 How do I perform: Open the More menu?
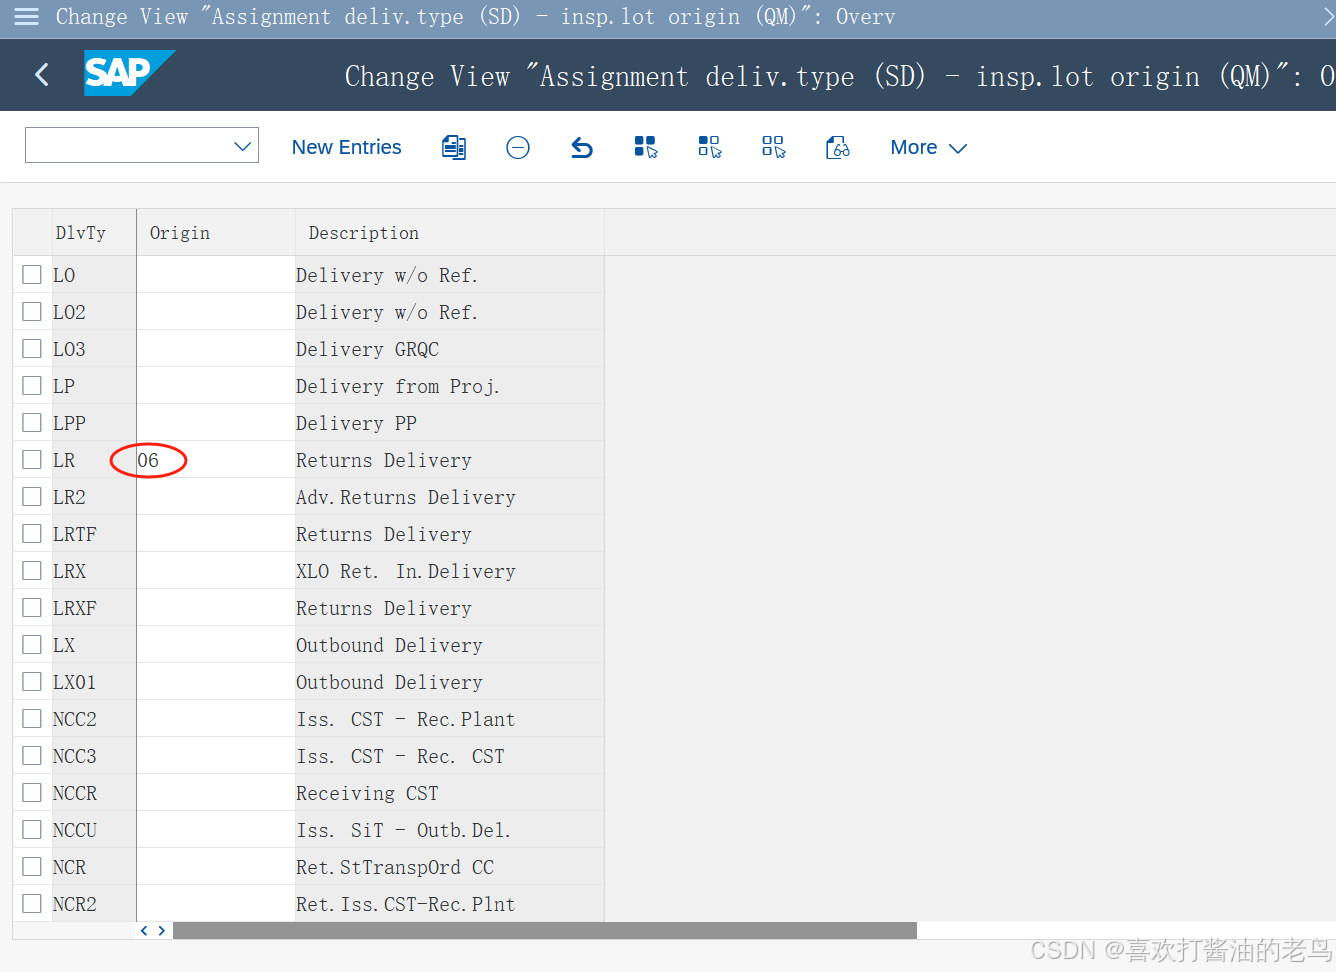[929, 148]
